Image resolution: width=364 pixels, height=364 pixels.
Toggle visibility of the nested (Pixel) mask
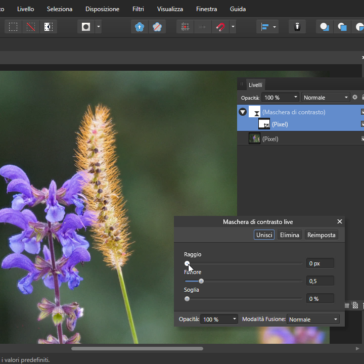362,124
